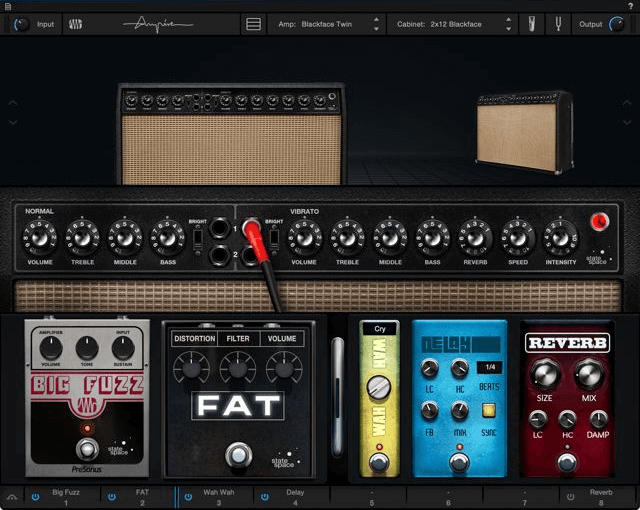The image size is (640, 510).
Task: Click the Normal channel Treble knob
Action: click(82, 238)
